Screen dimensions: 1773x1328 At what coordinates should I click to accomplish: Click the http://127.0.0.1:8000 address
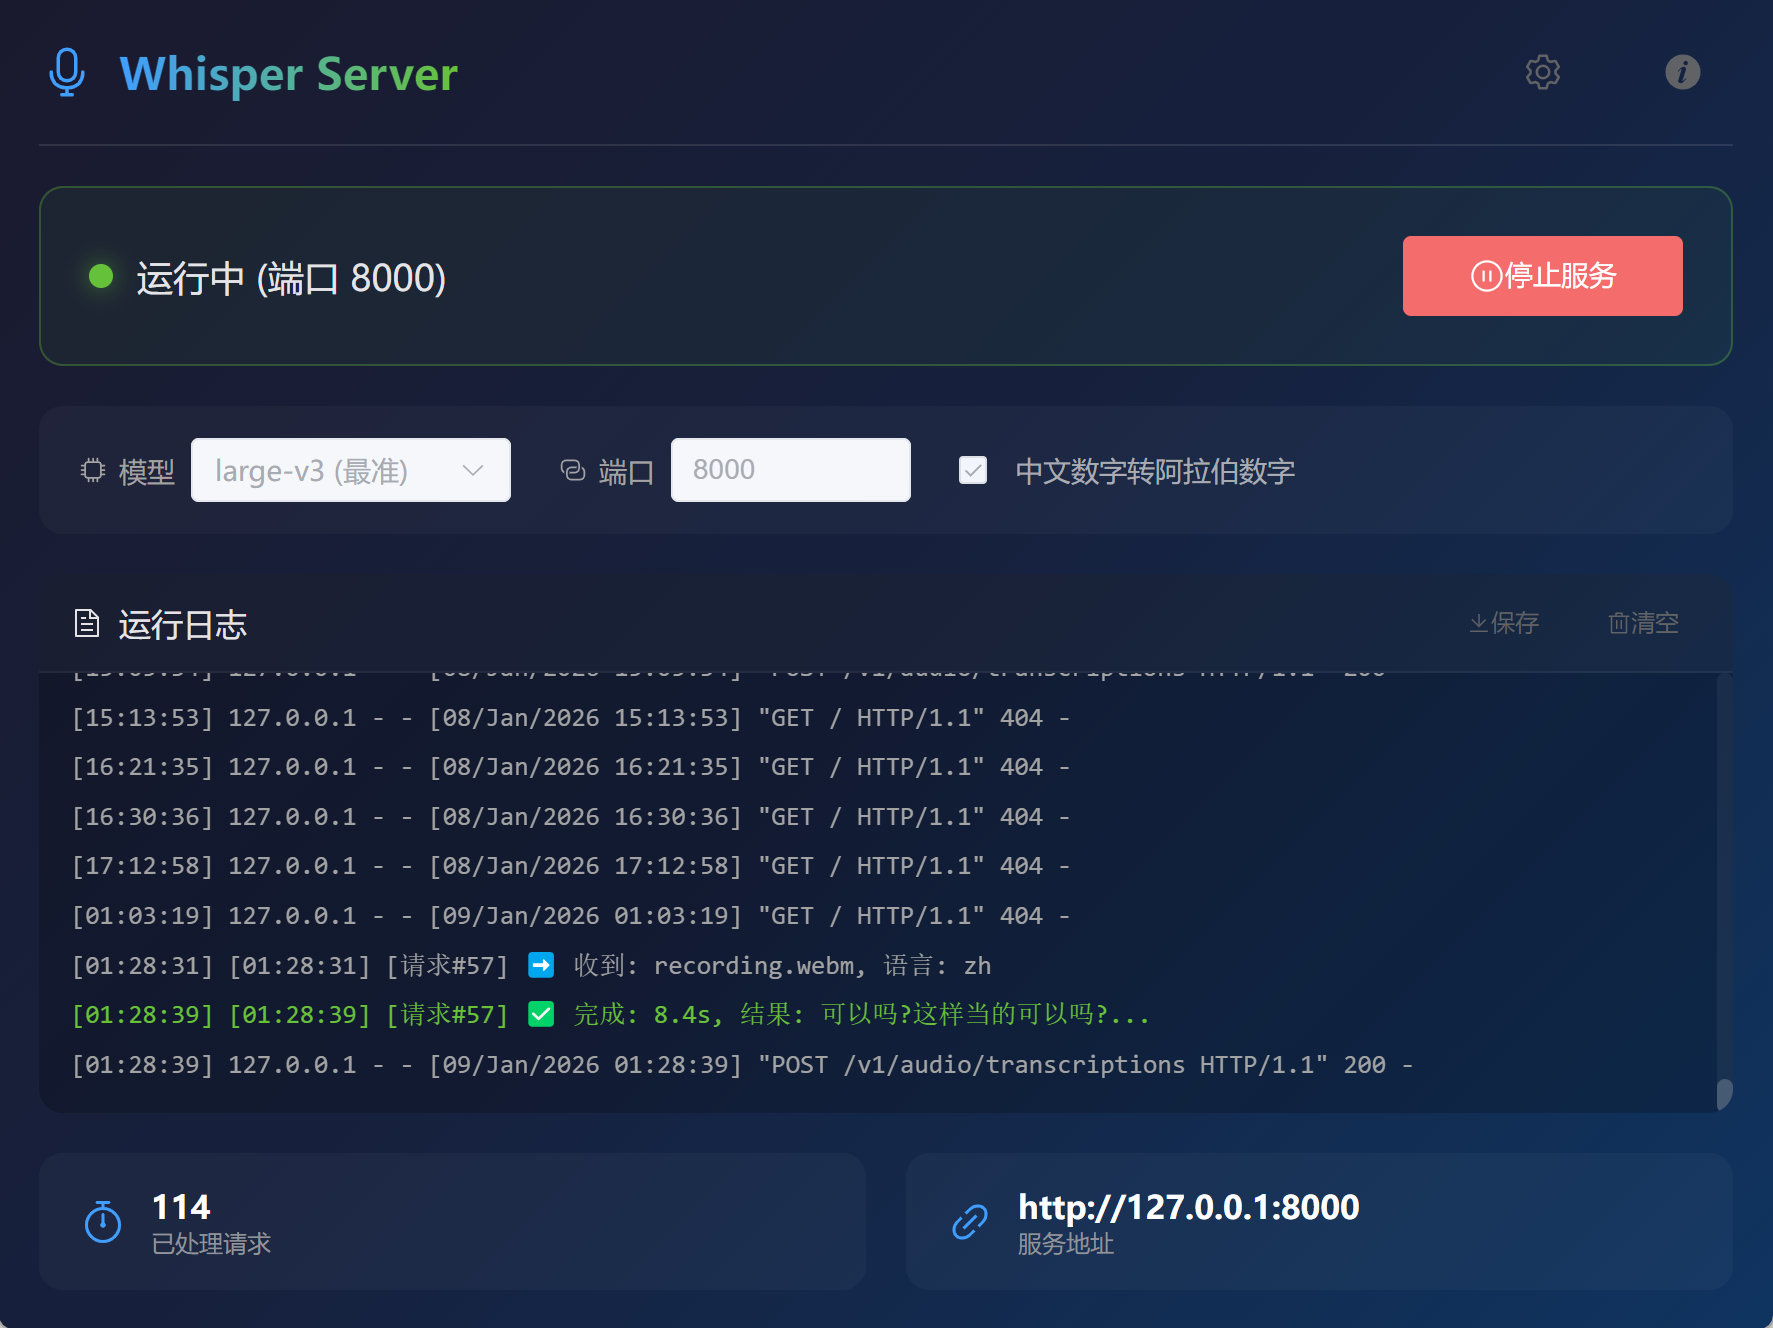(x=1189, y=1208)
